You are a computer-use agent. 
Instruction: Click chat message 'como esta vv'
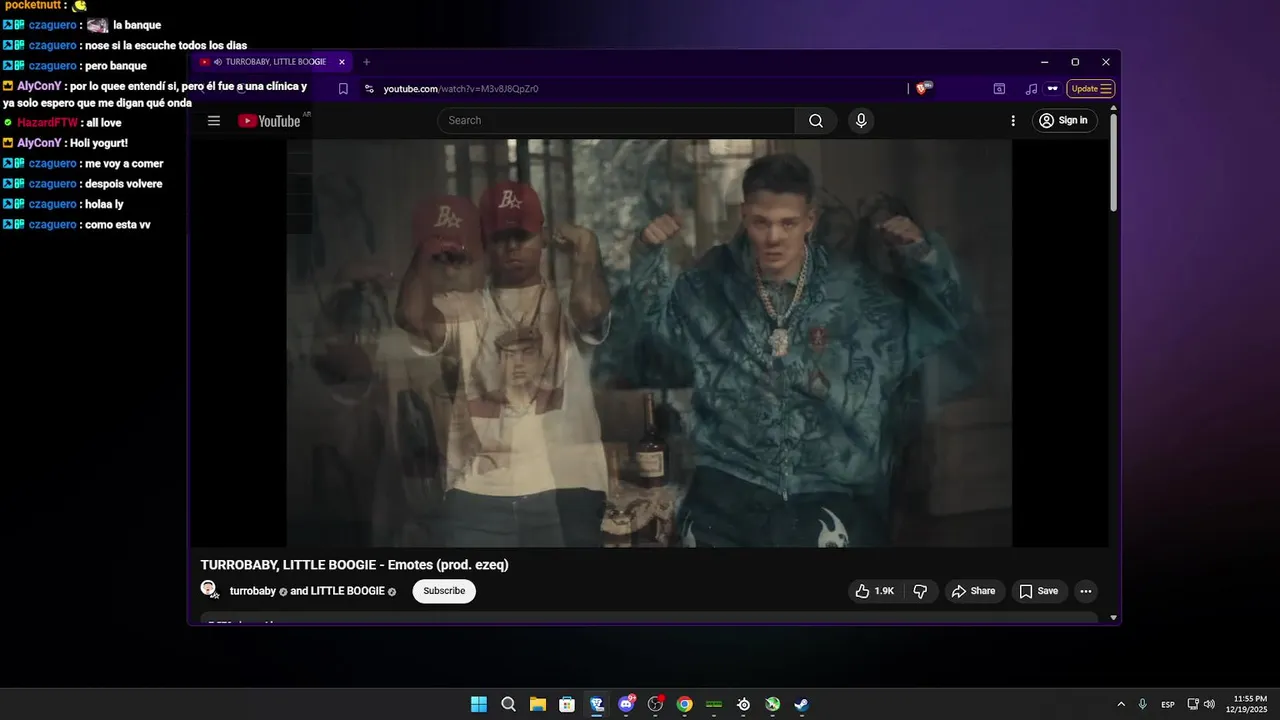118,225
